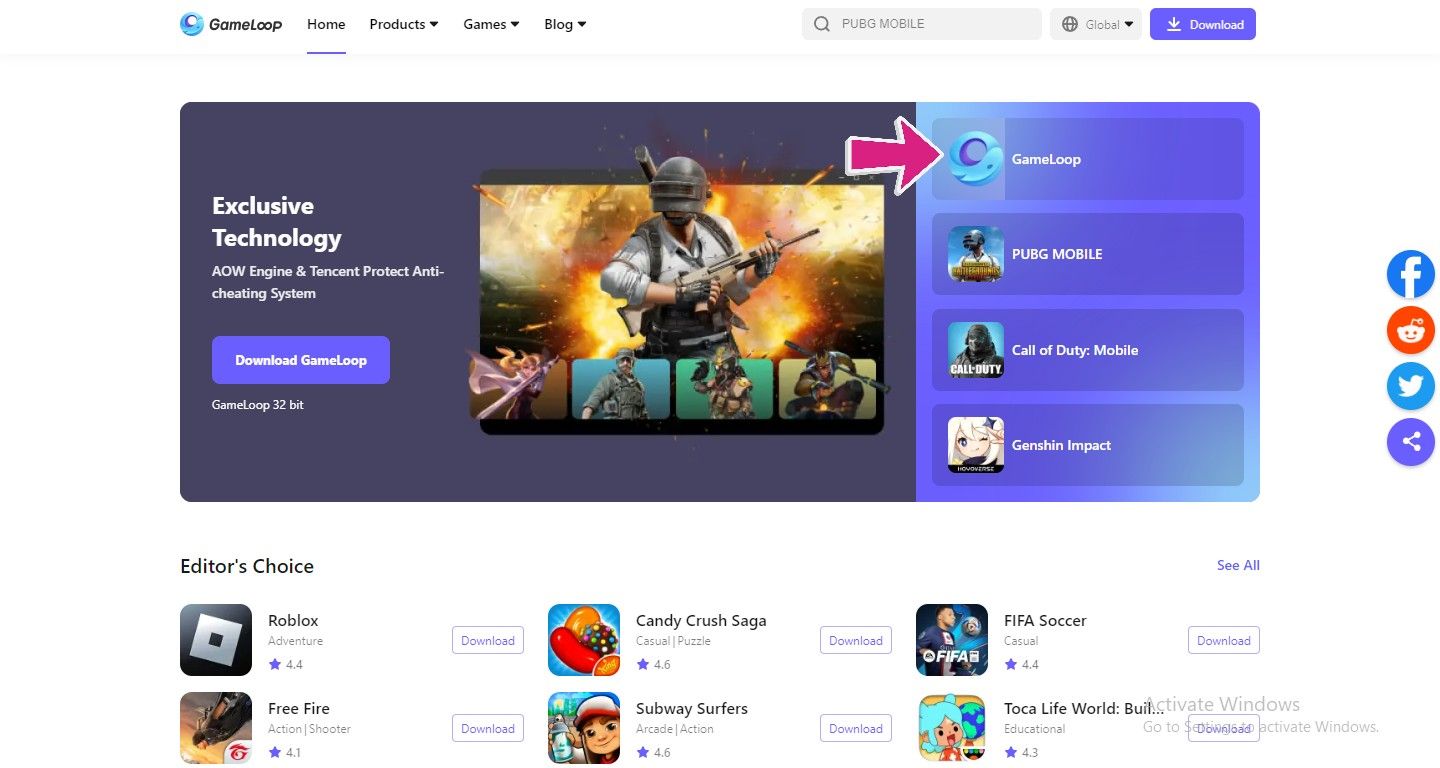Open the FIFA Soccer icon

(x=952, y=640)
